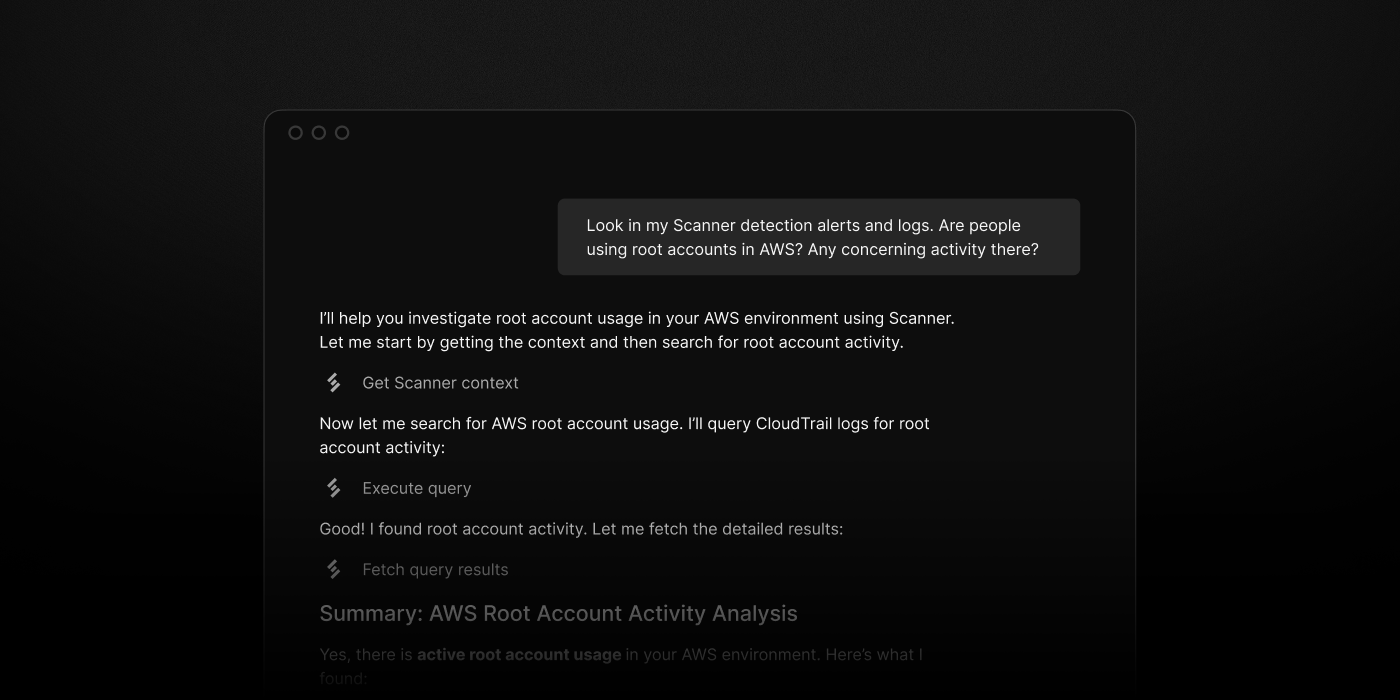This screenshot has width=1400, height=700.
Task: Select the user message bubble about Scanner alerts
Action: click(x=818, y=237)
